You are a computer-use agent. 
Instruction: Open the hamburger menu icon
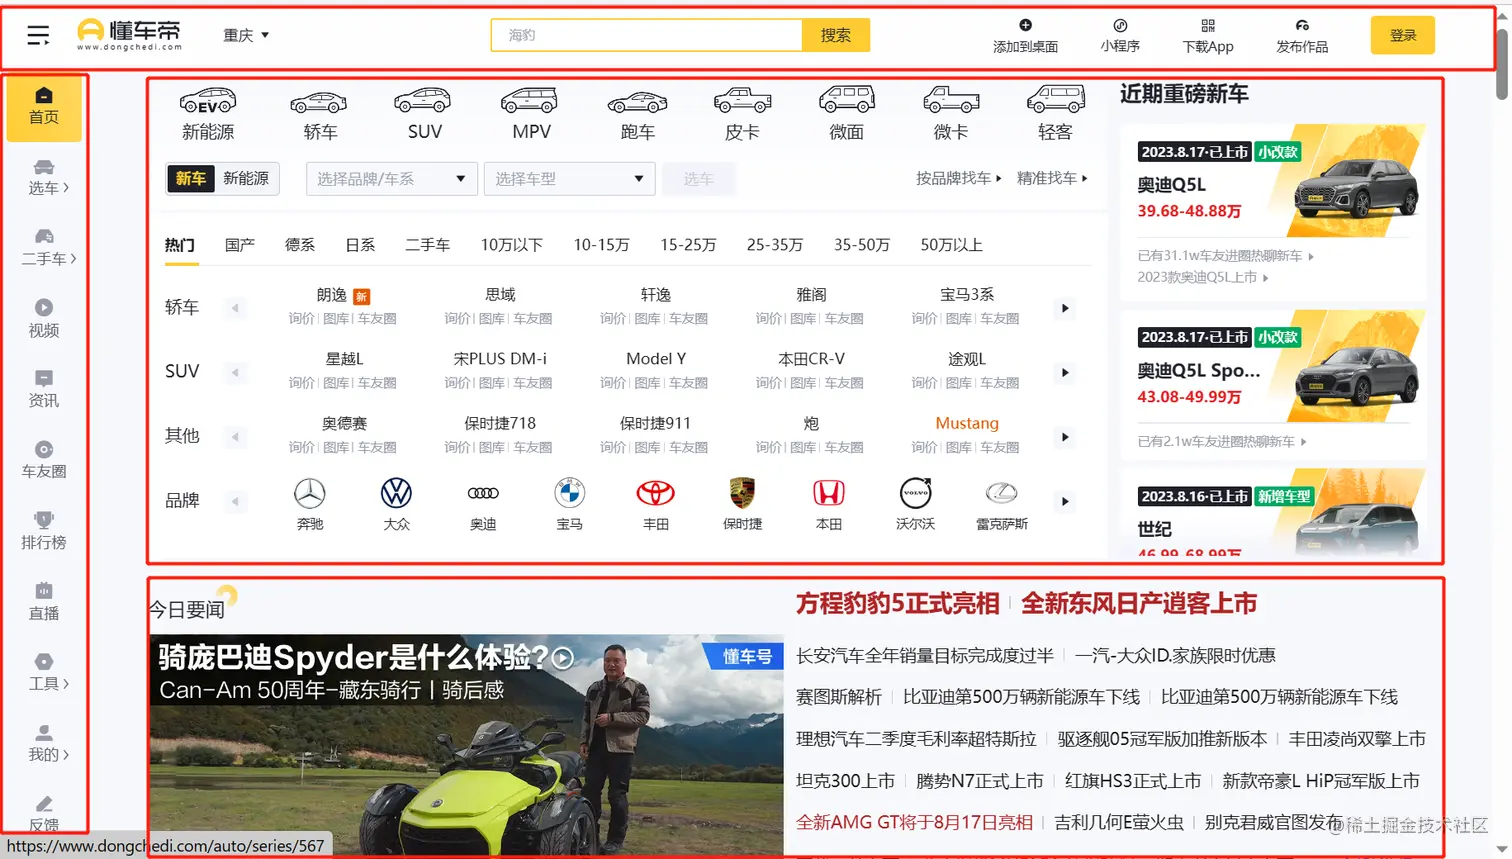38,35
